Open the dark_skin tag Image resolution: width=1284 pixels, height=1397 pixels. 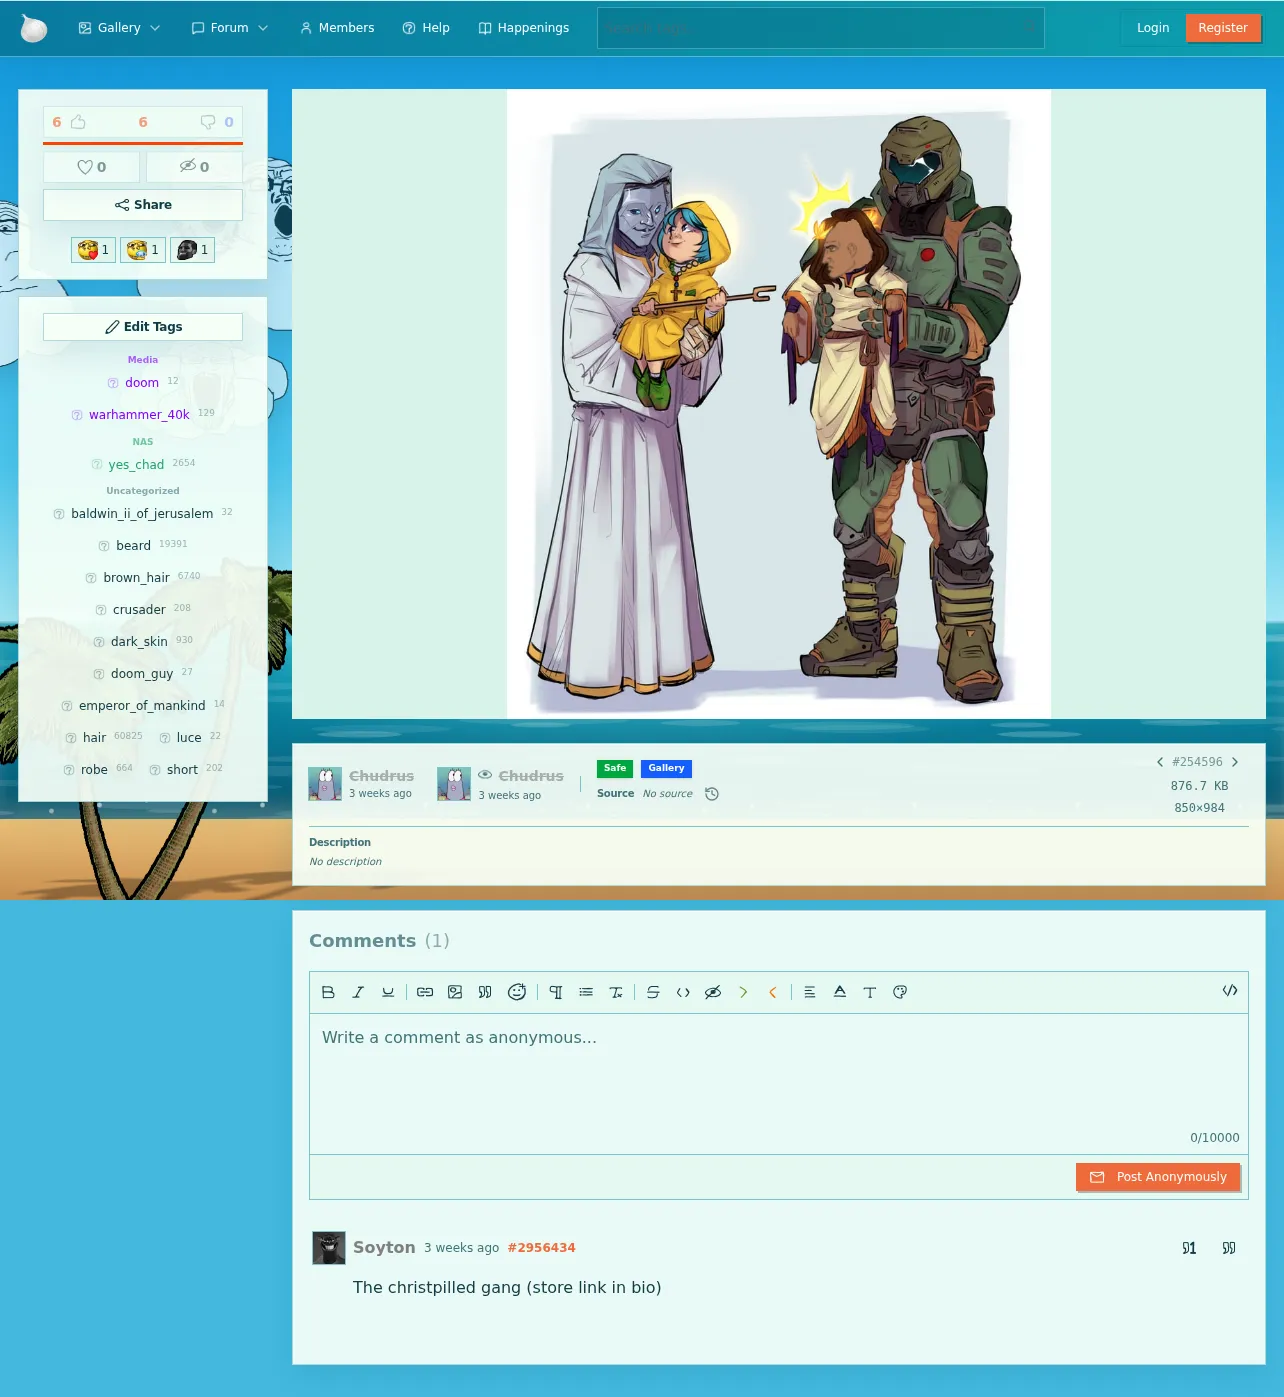pyautogui.click(x=139, y=642)
